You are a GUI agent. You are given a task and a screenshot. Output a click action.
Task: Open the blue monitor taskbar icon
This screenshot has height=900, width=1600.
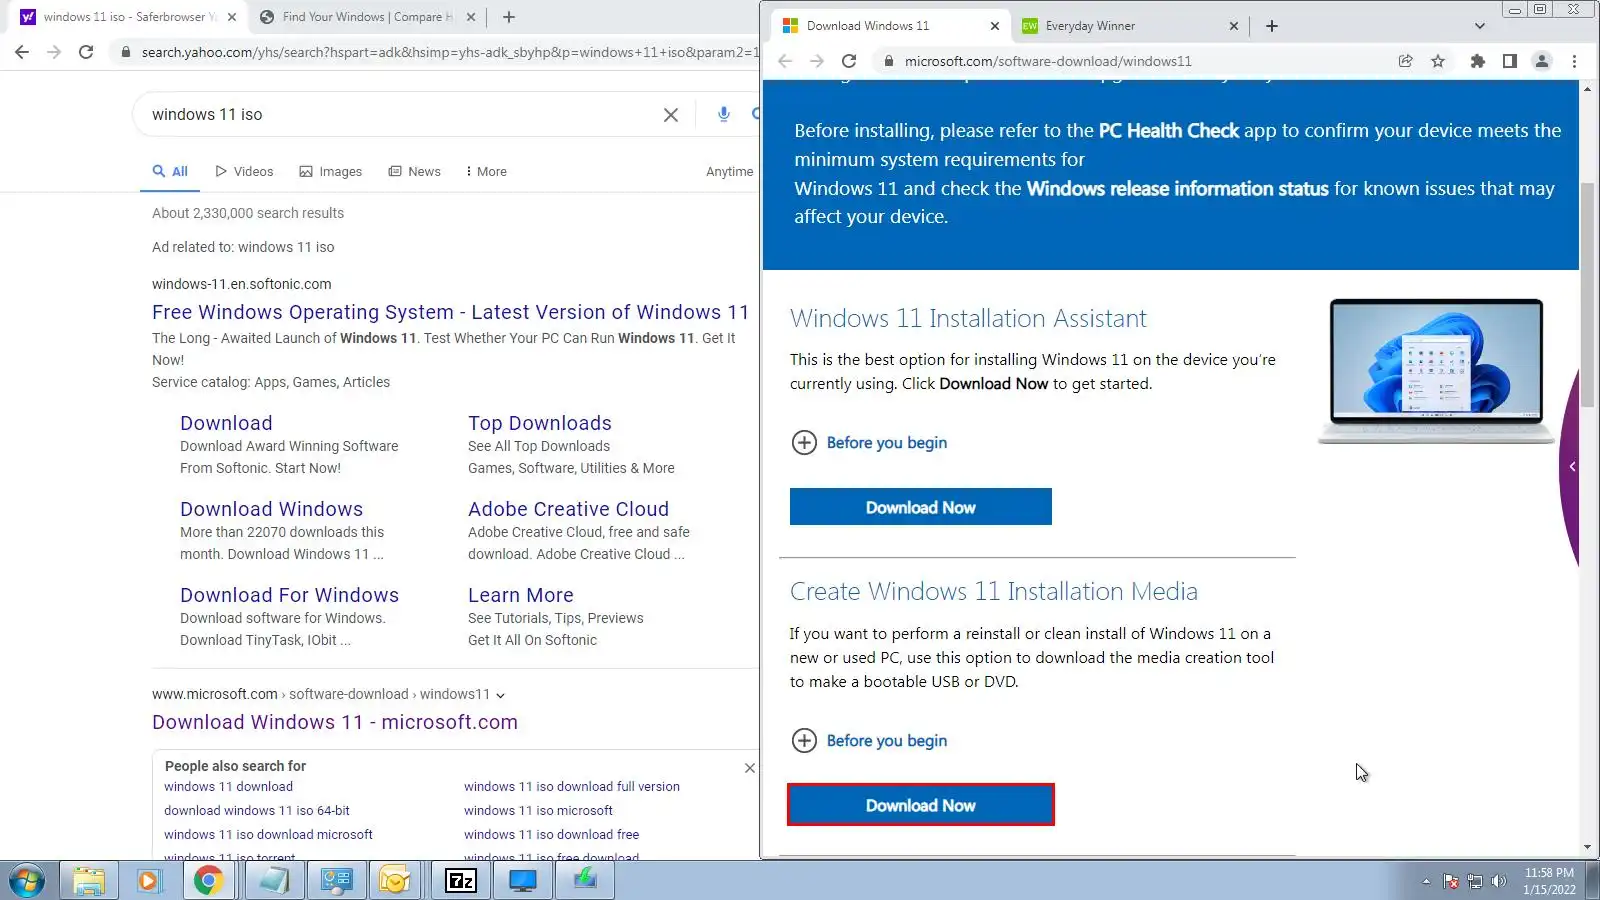[x=523, y=881]
